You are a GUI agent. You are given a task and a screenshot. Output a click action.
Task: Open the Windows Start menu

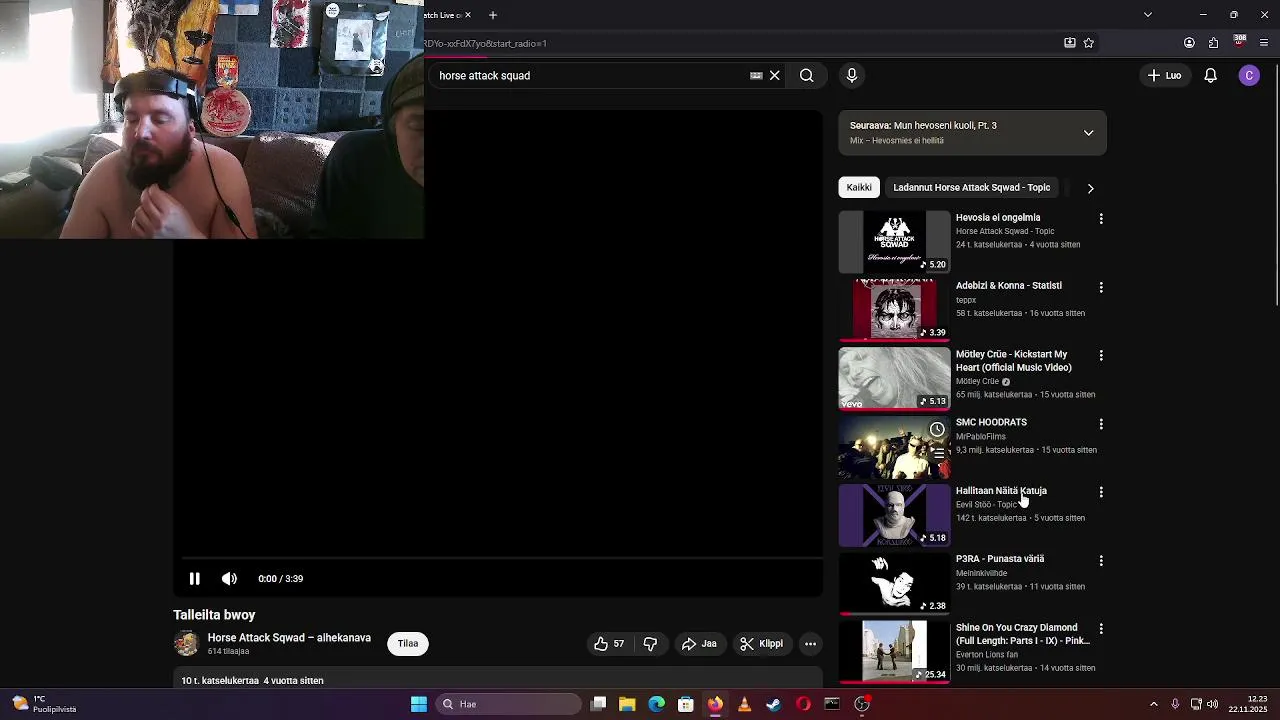tap(419, 704)
